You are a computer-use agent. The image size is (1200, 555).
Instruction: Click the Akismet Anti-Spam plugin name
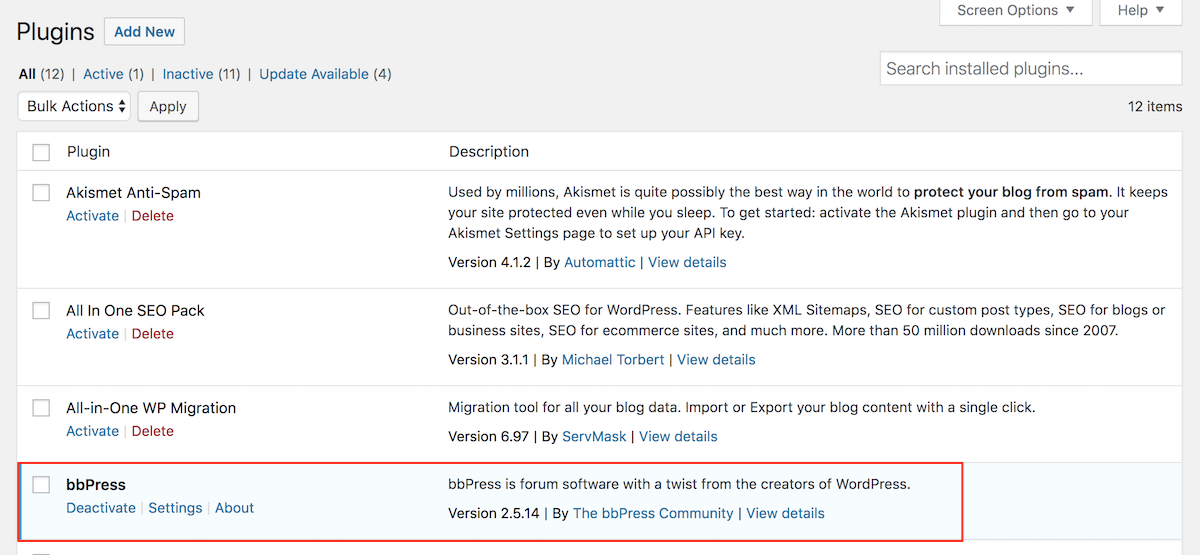134,192
